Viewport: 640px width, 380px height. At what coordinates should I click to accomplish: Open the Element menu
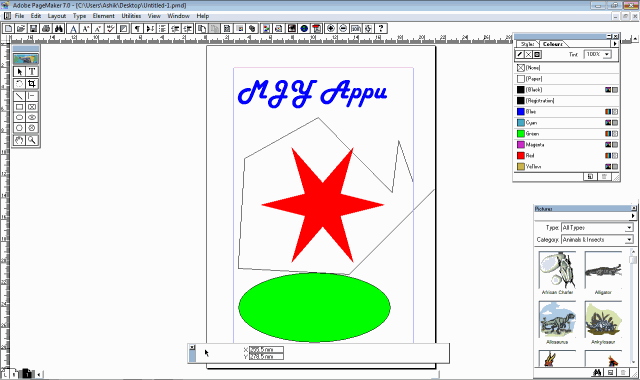click(103, 16)
